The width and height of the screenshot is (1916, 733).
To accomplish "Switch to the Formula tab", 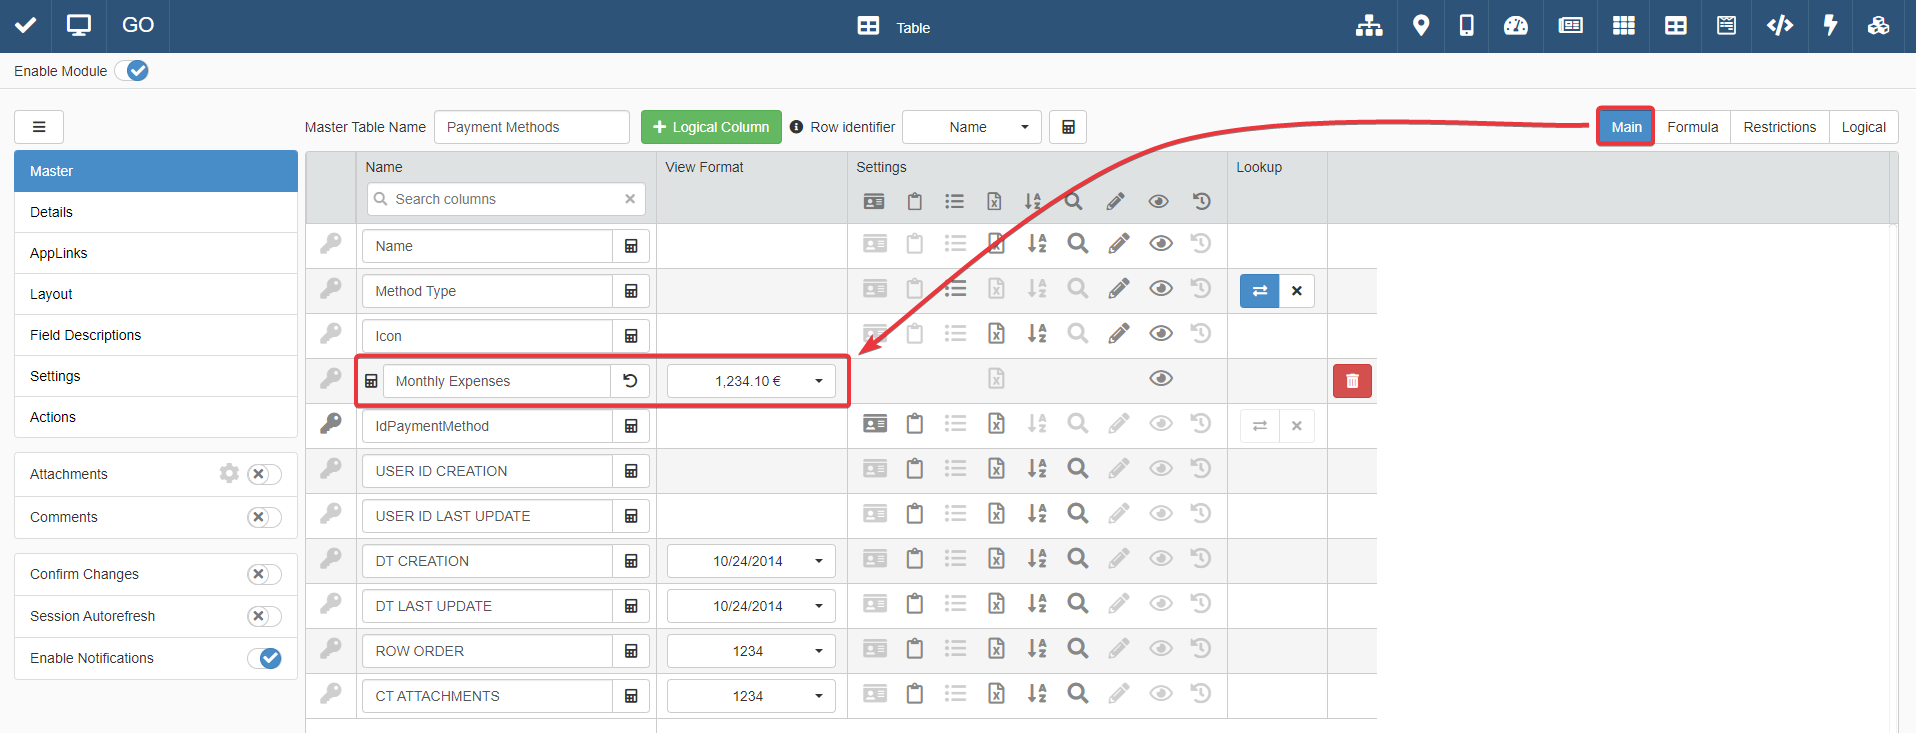I will (x=1692, y=127).
